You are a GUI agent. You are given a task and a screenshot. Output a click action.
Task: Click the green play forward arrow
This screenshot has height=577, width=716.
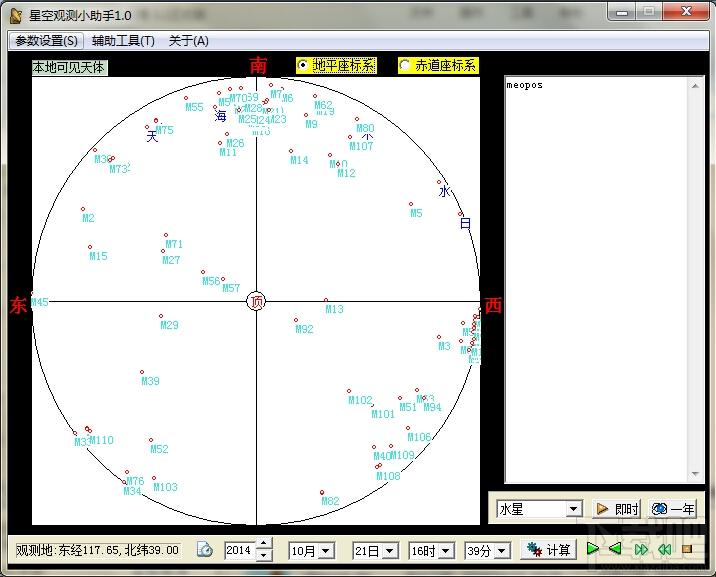(592, 549)
